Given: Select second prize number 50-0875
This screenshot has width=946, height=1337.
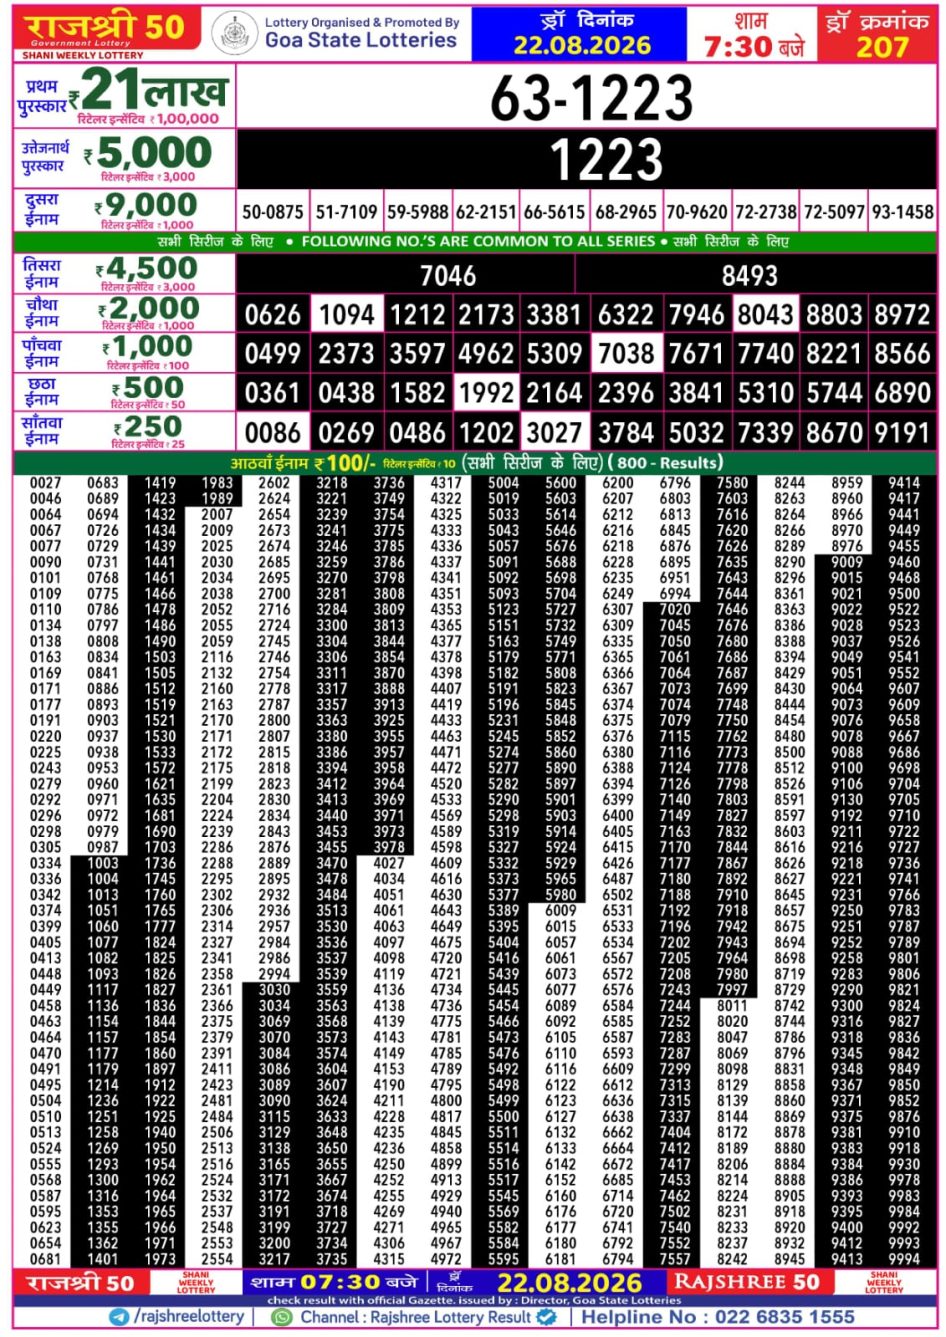Looking at the screenshot, I should [x=272, y=212].
